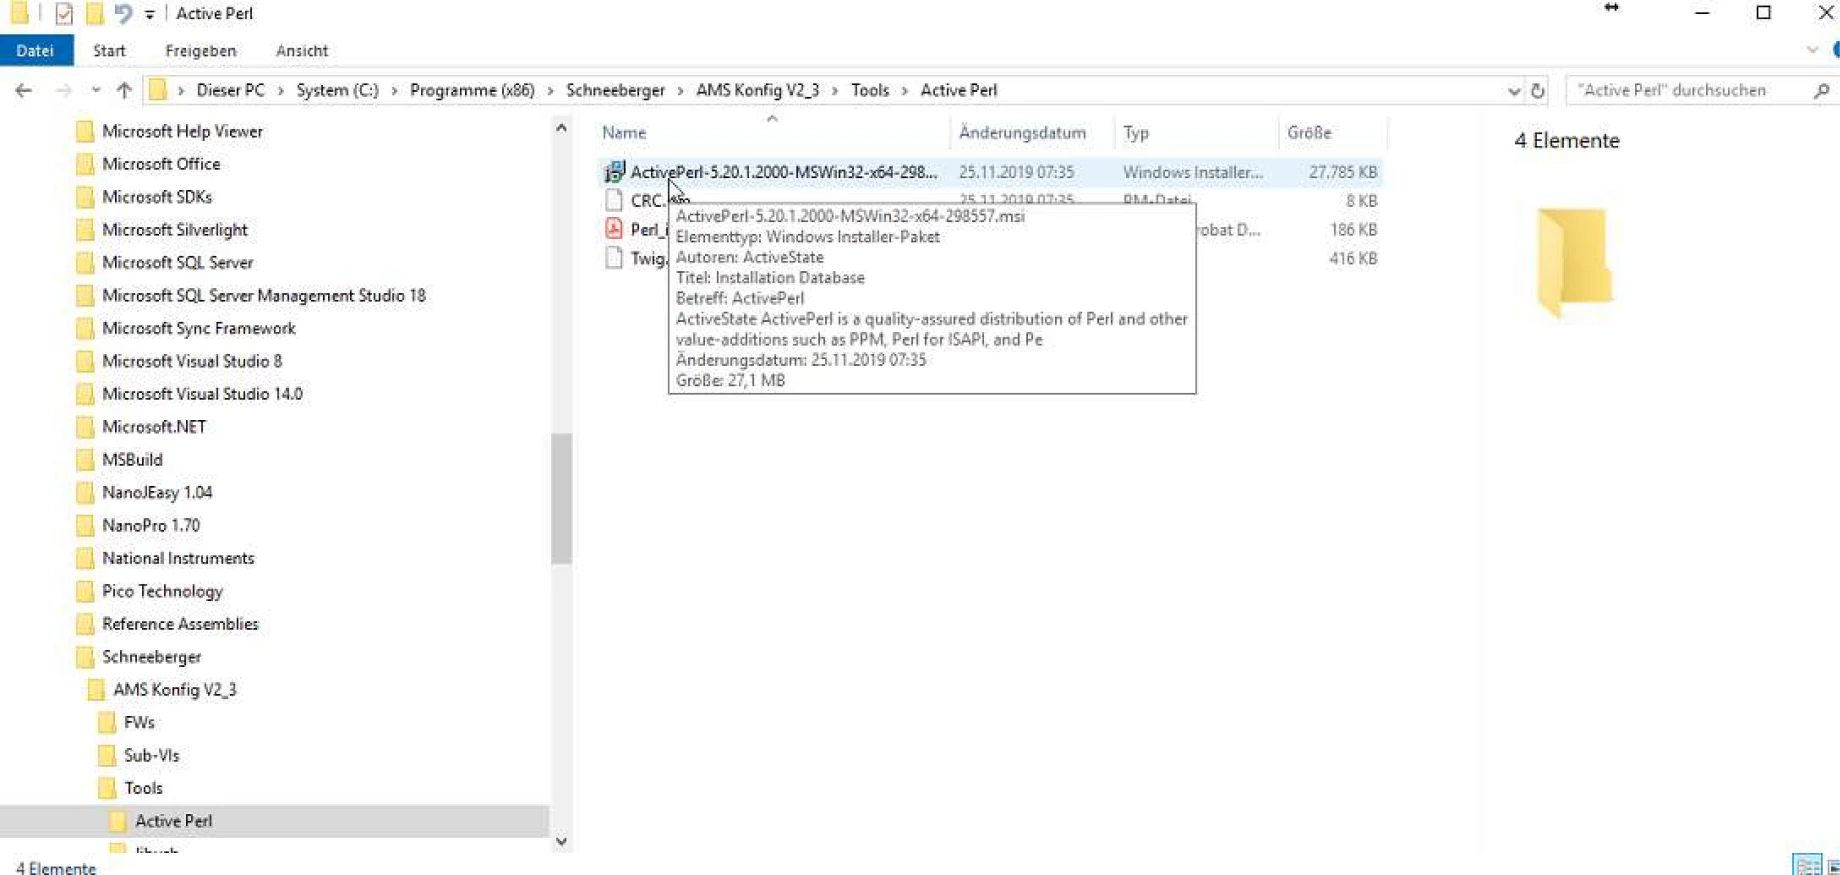Select Microsoft Sync Framework folder
The height and width of the screenshot is (875, 1840).
pos(199,328)
